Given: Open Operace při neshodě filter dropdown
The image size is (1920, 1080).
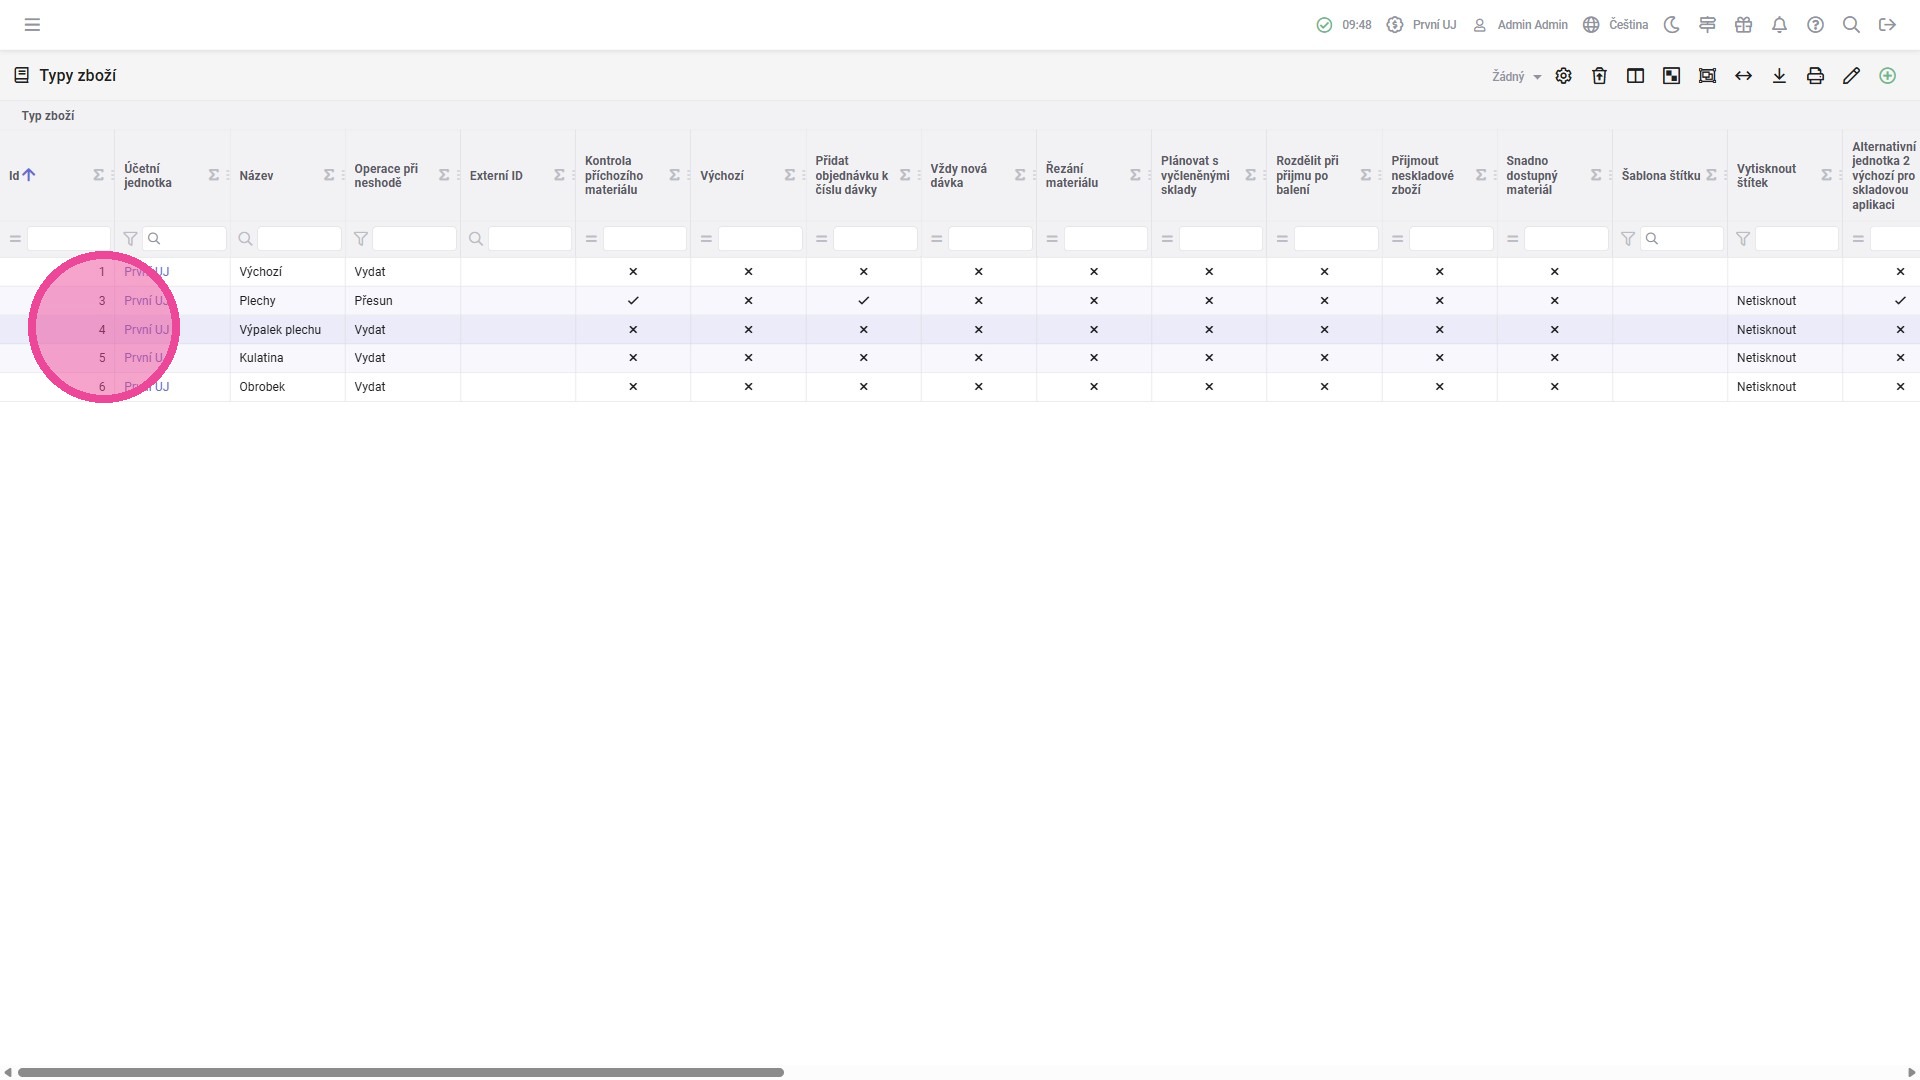Looking at the screenshot, I should [413, 239].
